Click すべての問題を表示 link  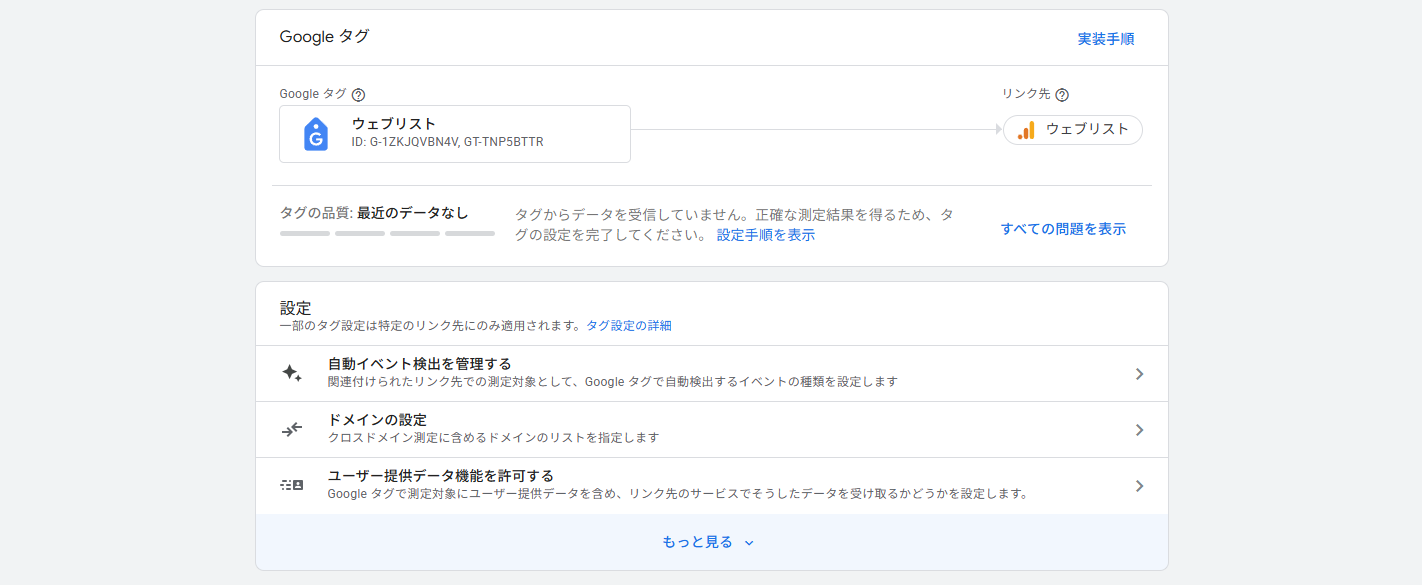click(x=1063, y=229)
